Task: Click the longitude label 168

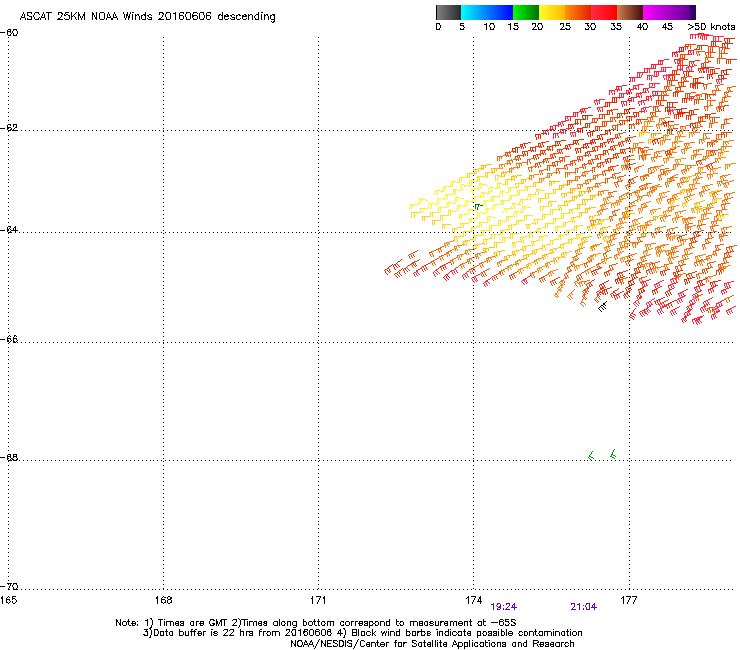Action: pyautogui.click(x=163, y=600)
